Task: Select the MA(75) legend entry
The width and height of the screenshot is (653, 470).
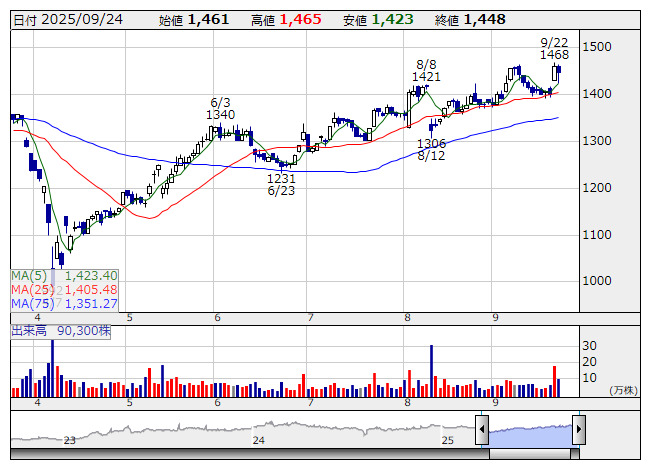Action: pos(65,303)
